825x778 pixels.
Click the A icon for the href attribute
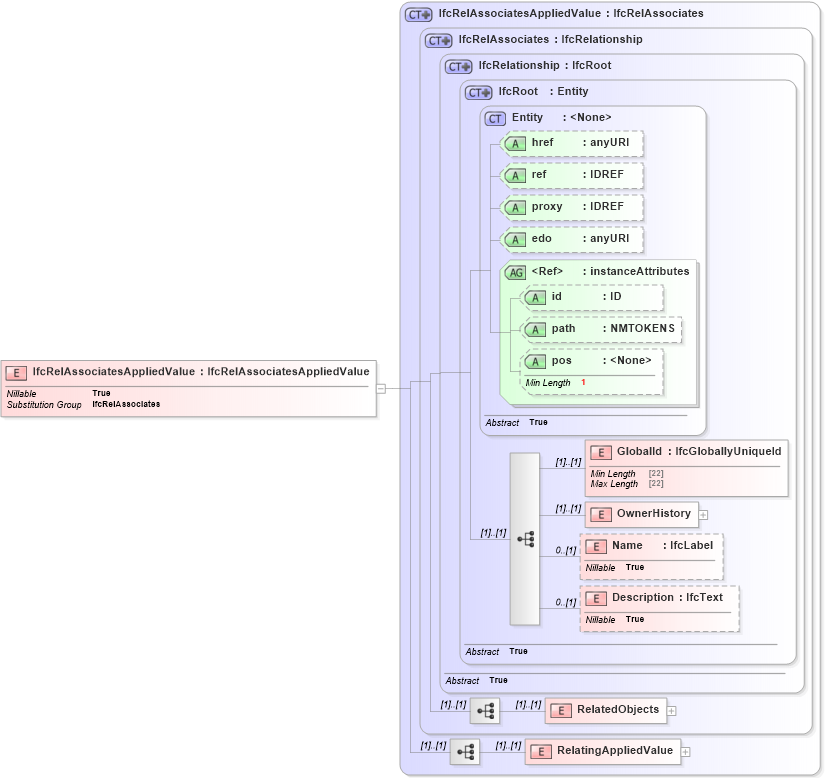[x=515, y=143]
